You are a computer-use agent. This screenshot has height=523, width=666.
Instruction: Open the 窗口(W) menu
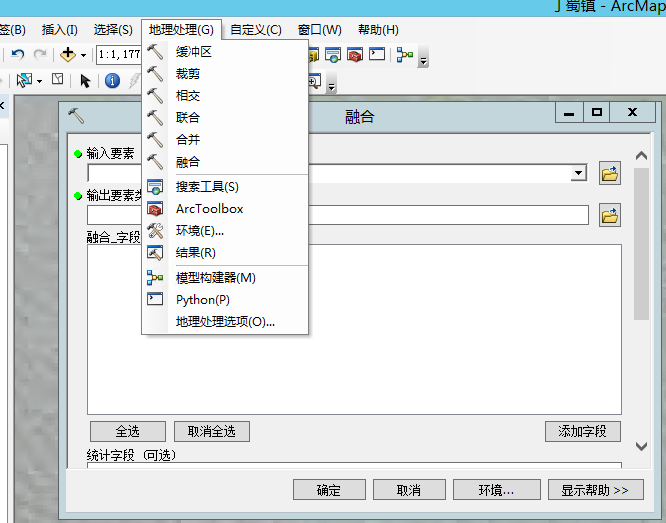(319, 30)
